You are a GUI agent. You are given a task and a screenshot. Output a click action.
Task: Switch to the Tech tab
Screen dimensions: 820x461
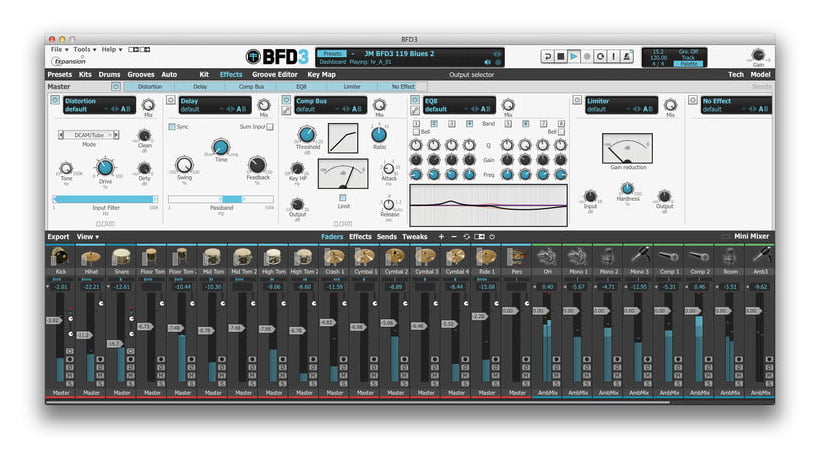[x=736, y=75]
